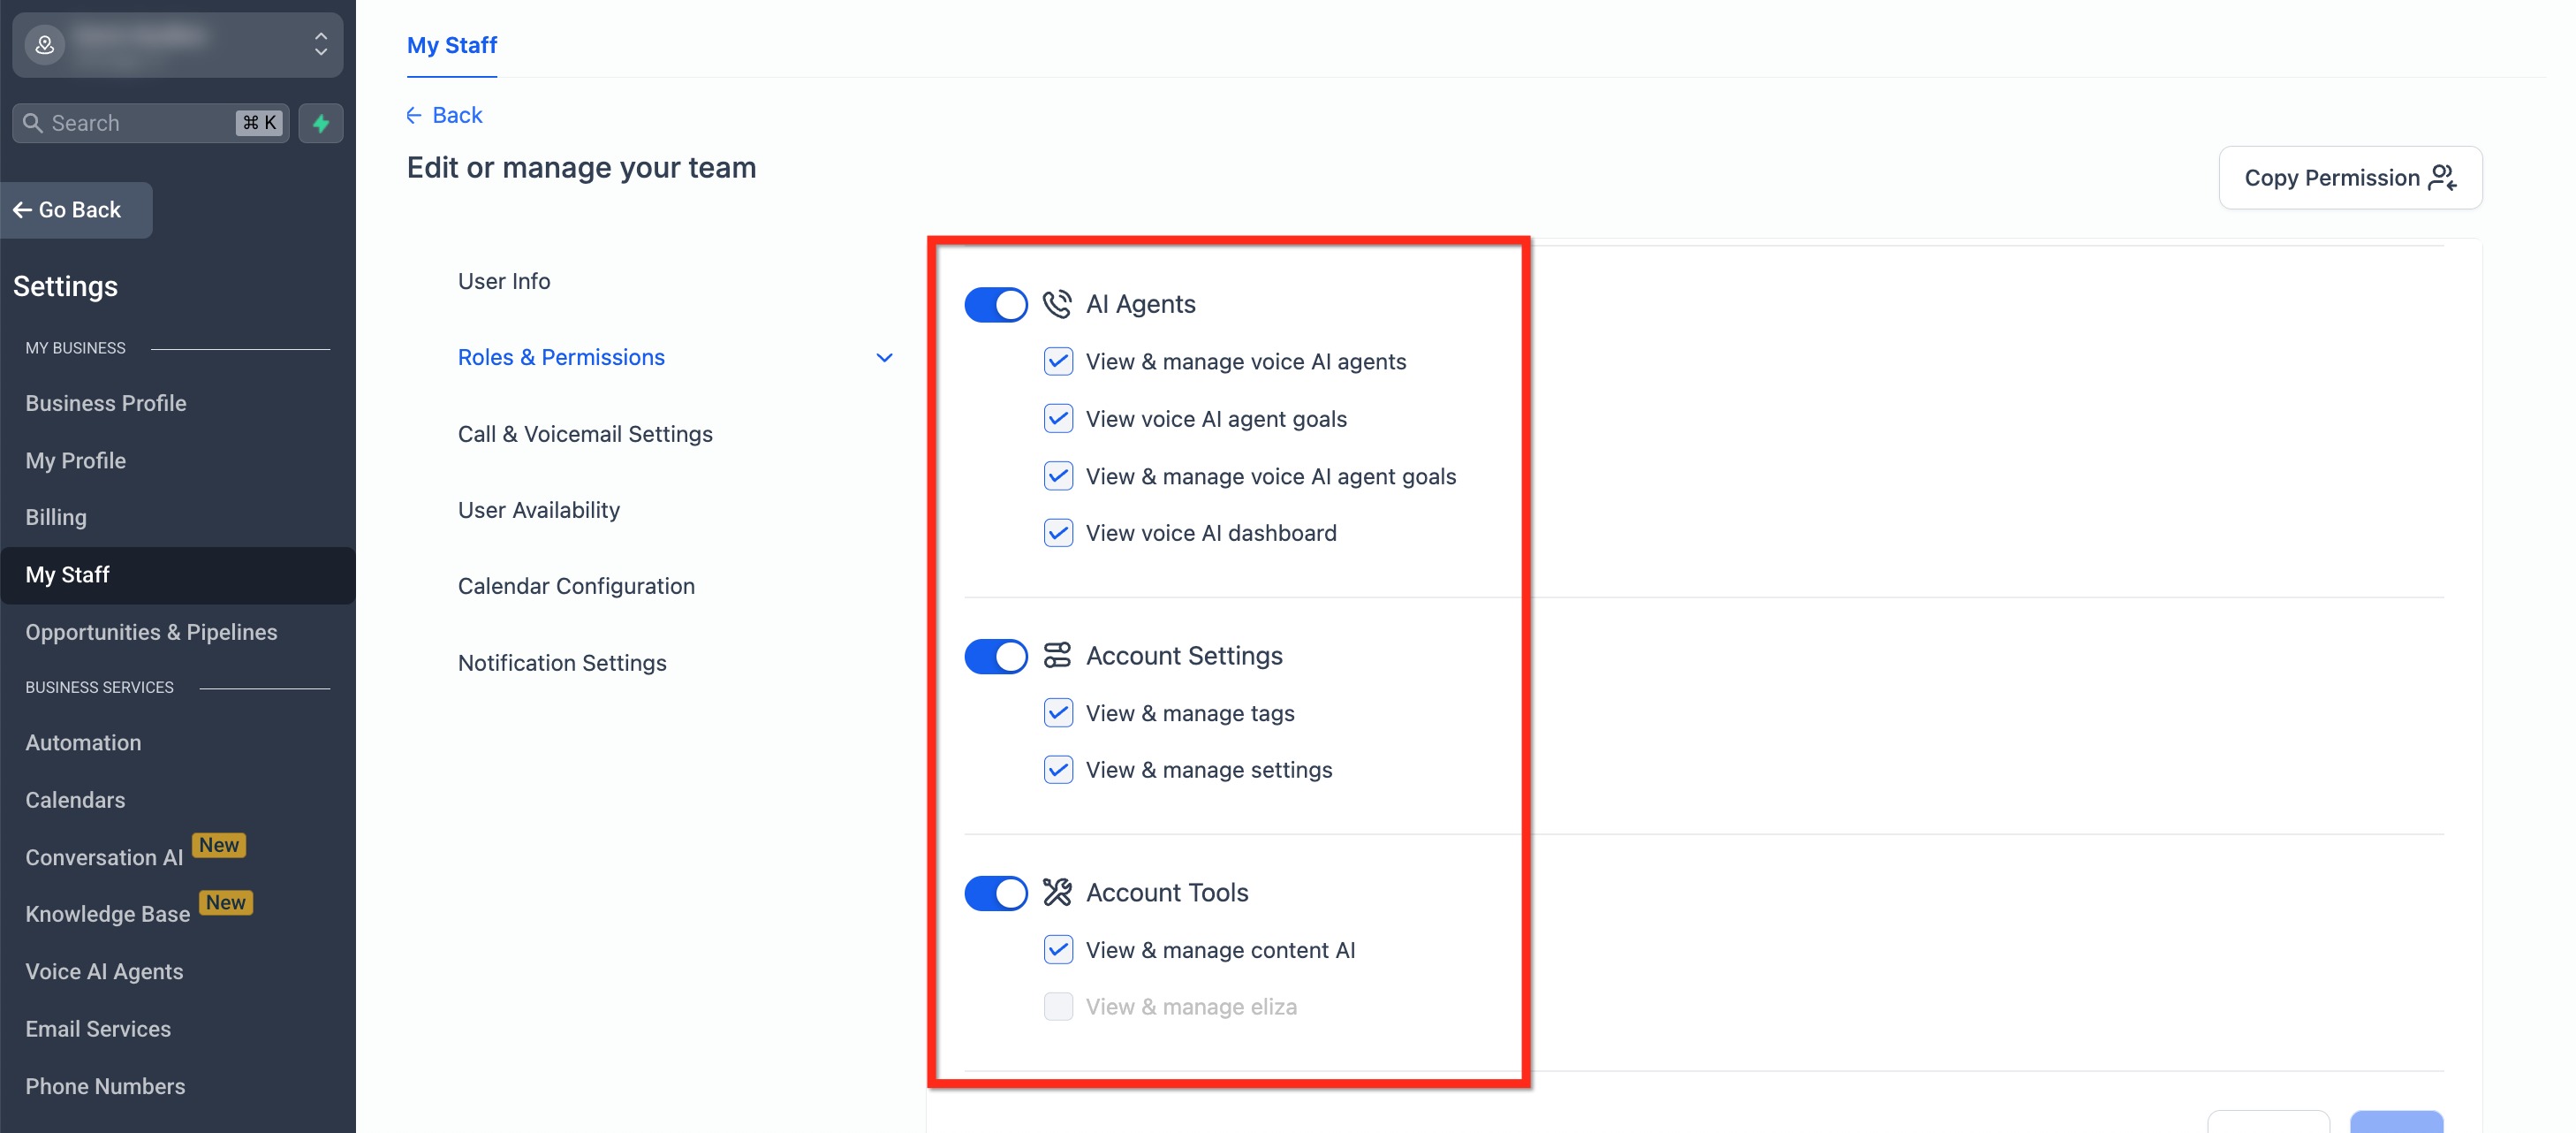
Task: Disable the AI Agents toggle switch
Action: (x=995, y=304)
